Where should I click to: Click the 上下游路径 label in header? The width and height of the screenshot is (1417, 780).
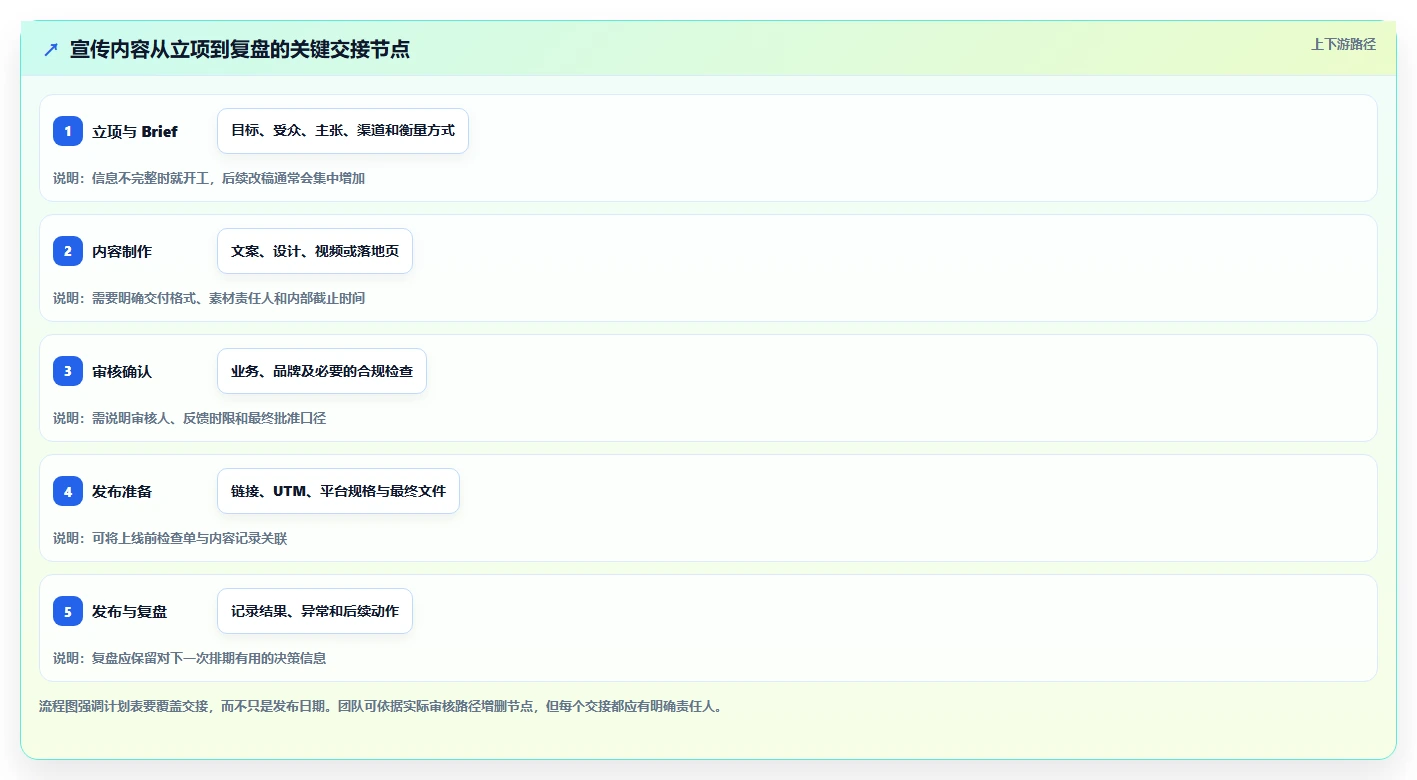pyautogui.click(x=1343, y=44)
